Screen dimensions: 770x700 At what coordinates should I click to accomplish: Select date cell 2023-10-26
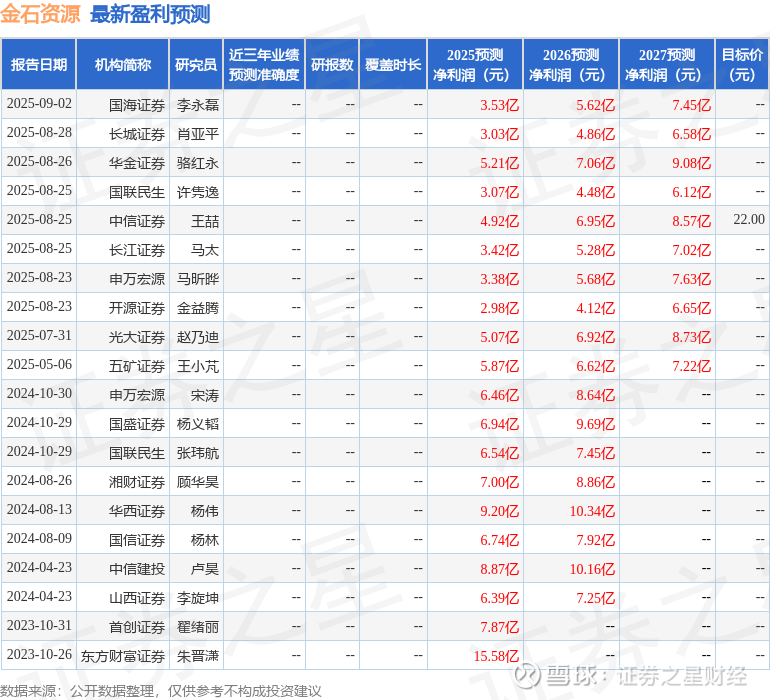(39, 654)
